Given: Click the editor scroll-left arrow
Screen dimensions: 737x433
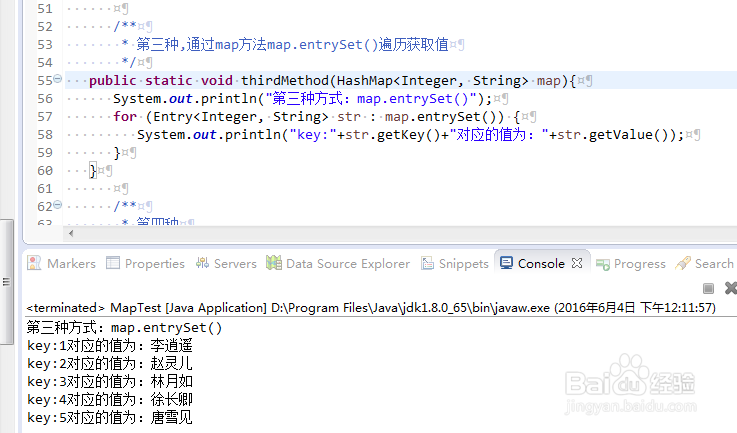Looking at the screenshot, I should pyautogui.click(x=69, y=234).
